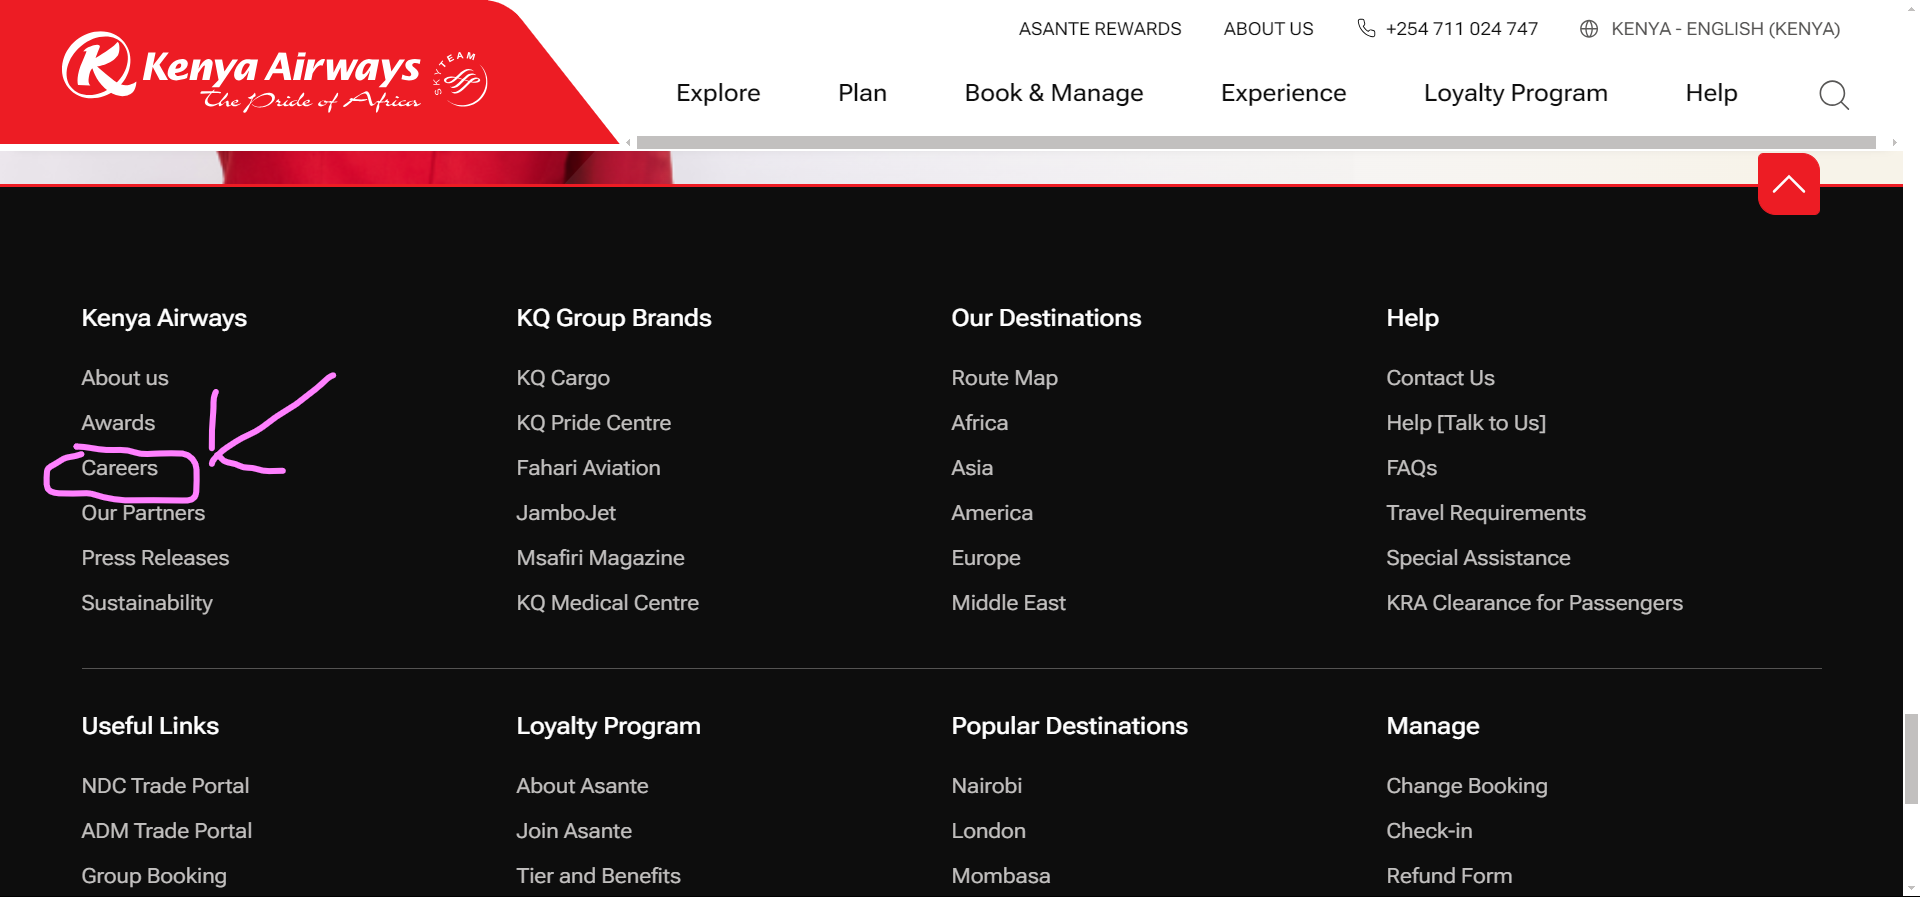Visit KQ Cargo
This screenshot has width=1920, height=897.
pyautogui.click(x=563, y=378)
